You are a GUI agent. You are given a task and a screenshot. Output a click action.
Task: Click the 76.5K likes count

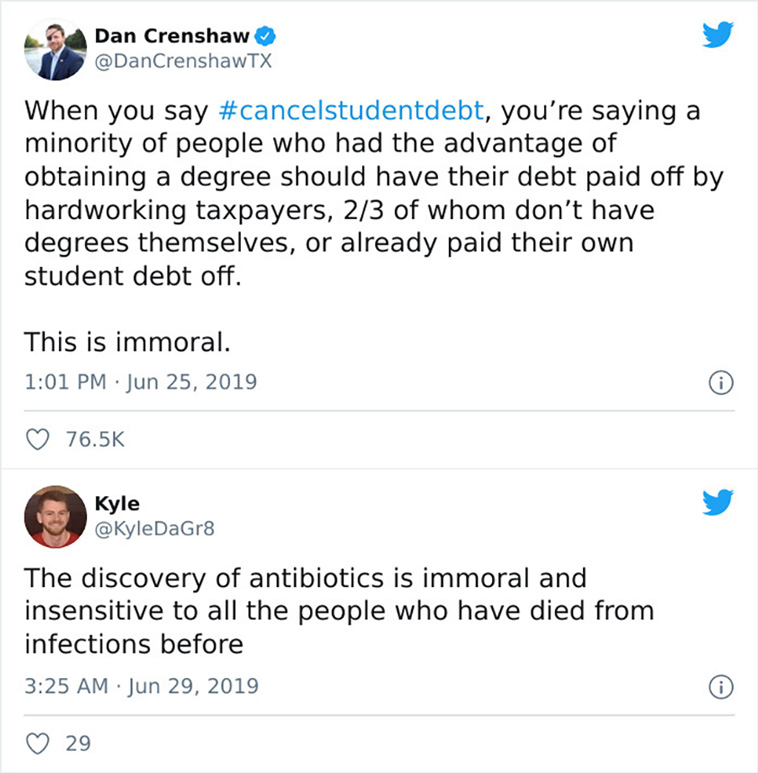(95, 439)
